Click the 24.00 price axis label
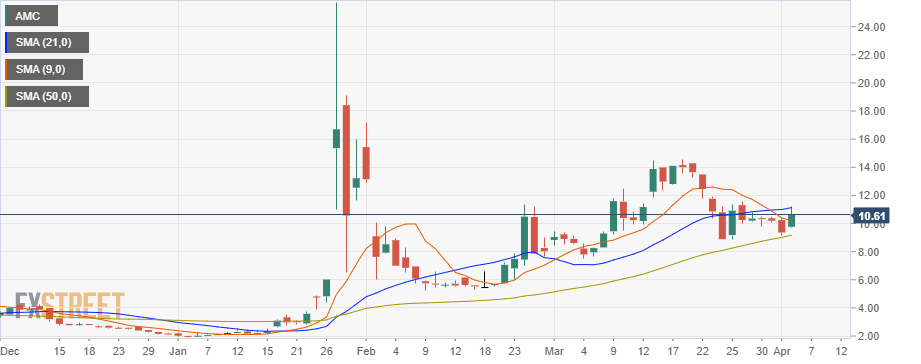Image resolution: width=921 pixels, height=364 pixels. 872,27
